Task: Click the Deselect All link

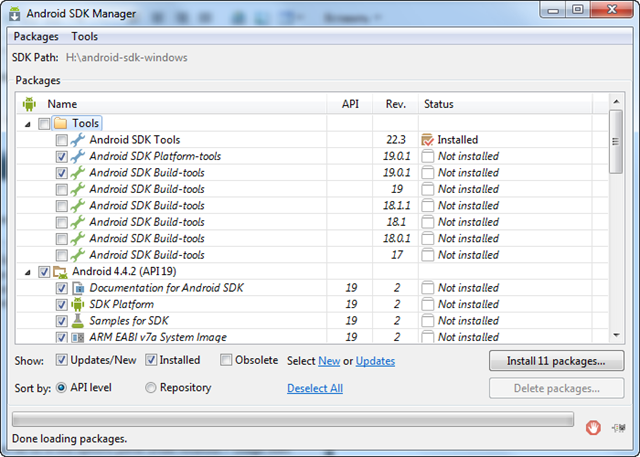Action: click(315, 388)
